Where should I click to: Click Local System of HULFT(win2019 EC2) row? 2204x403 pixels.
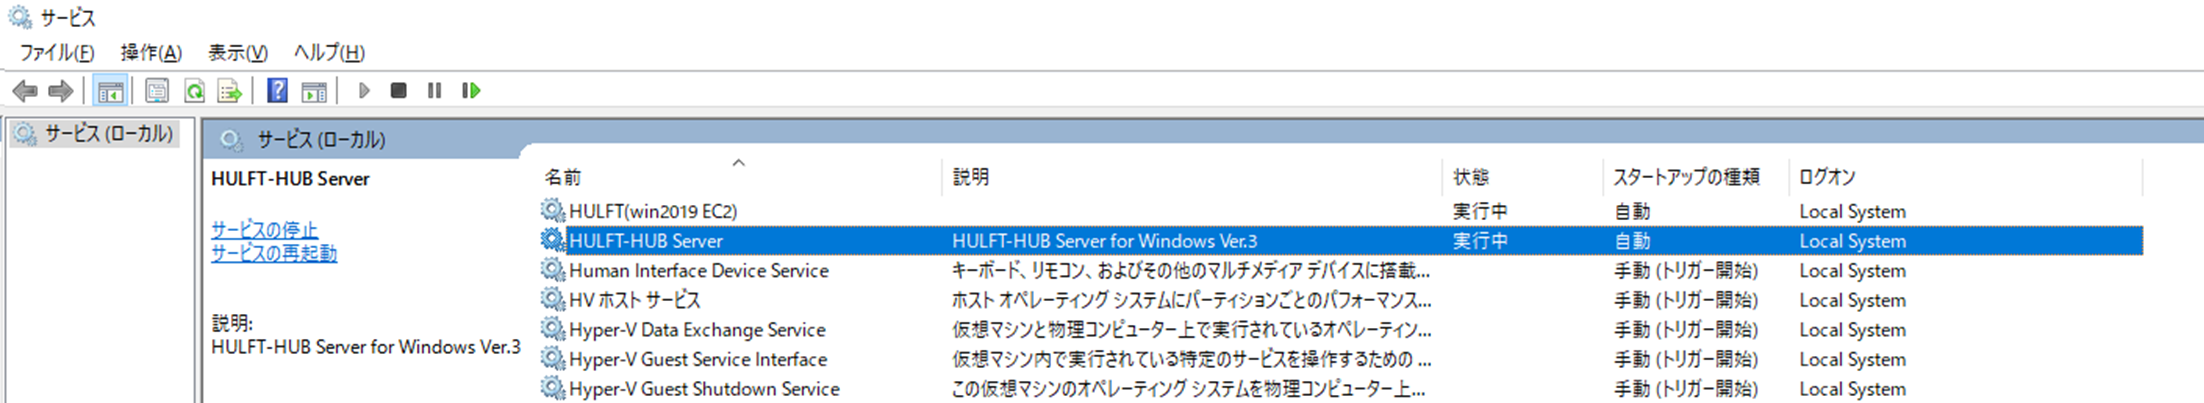pyautogui.click(x=1853, y=211)
